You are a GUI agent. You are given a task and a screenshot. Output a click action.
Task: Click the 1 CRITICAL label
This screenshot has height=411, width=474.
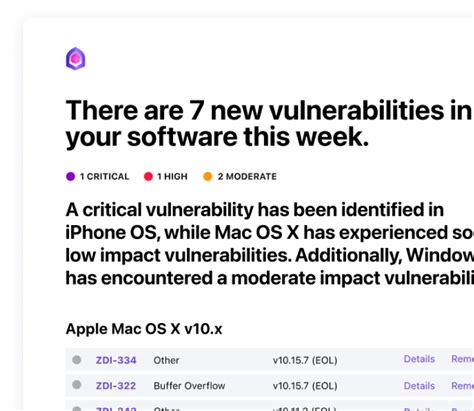tap(104, 177)
